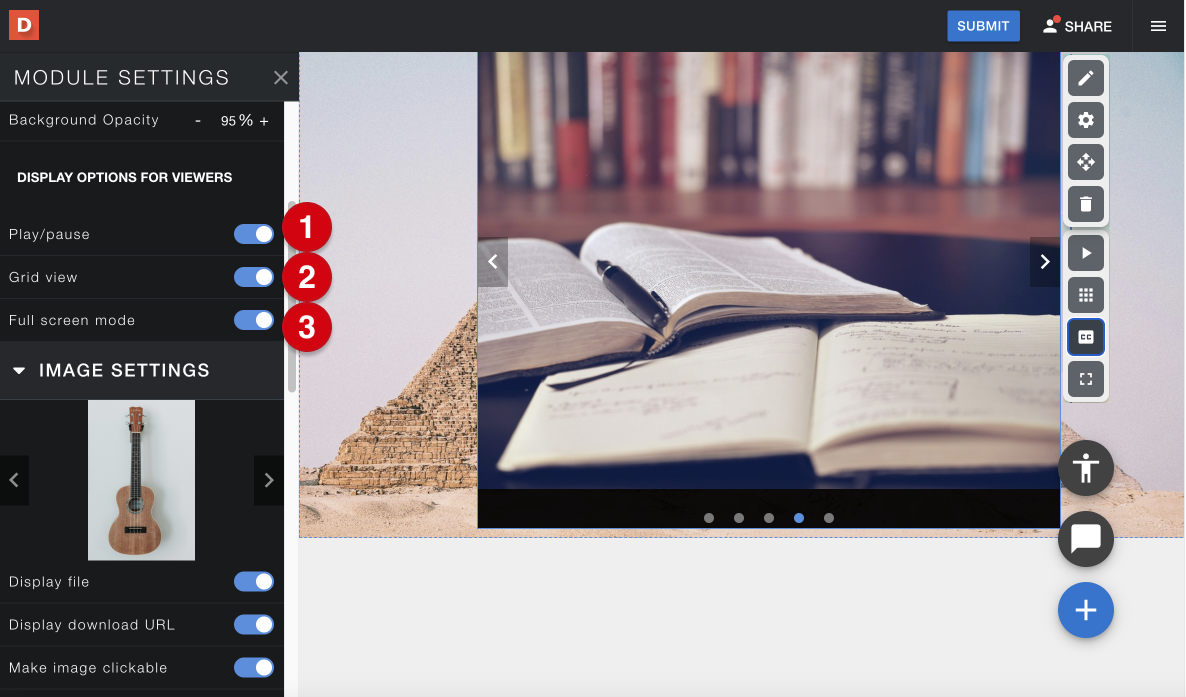Viewport: 1186px width, 697px height.
Task: Click the blue Submit button
Action: tap(983, 26)
